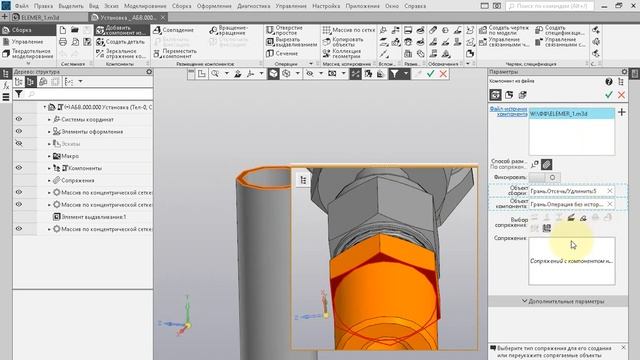
Task: Open the 'Файл' menu
Action: point(22,6)
